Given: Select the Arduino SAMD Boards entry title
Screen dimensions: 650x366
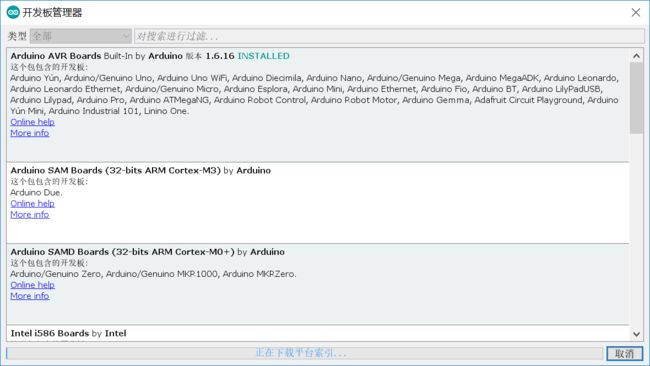Looking at the screenshot, I should coord(123,252).
